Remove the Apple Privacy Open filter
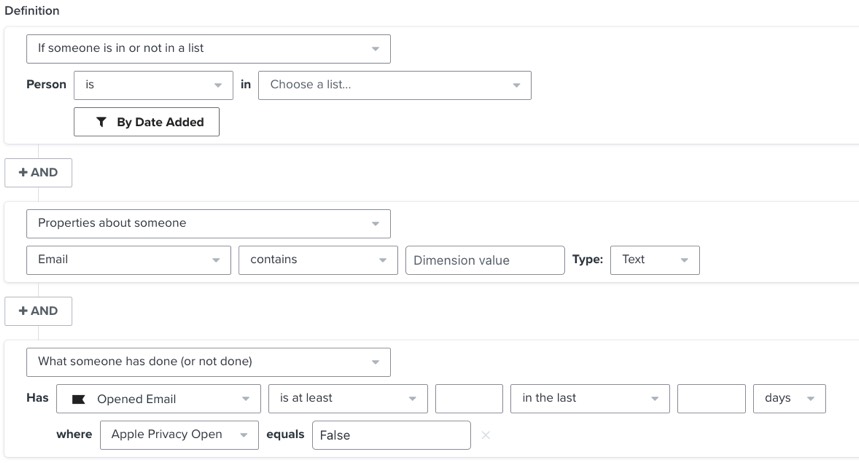The width and height of the screenshot is (859, 463). [486, 435]
